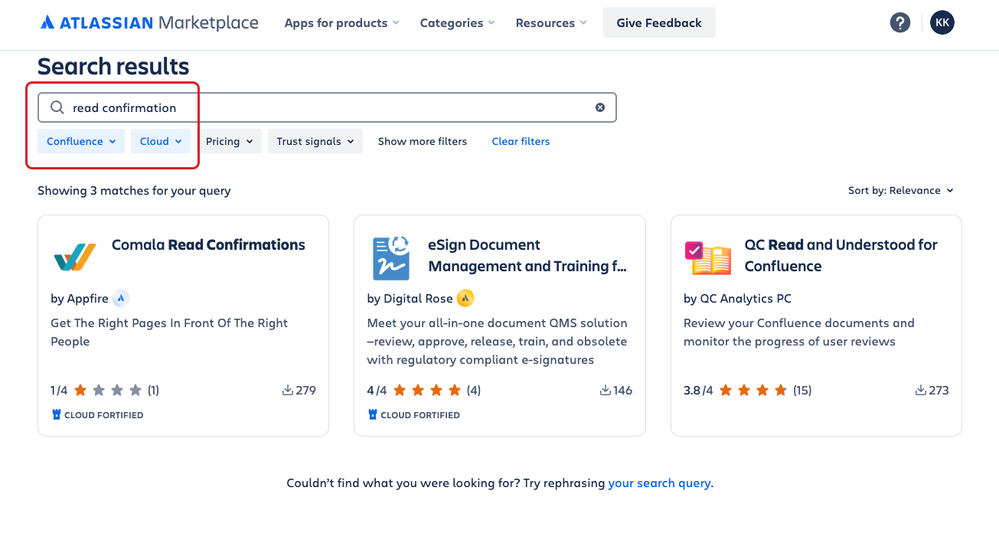The width and height of the screenshot is (999, 544).
Task: Expand the Resources menu
Action: [x=552, y=23]
